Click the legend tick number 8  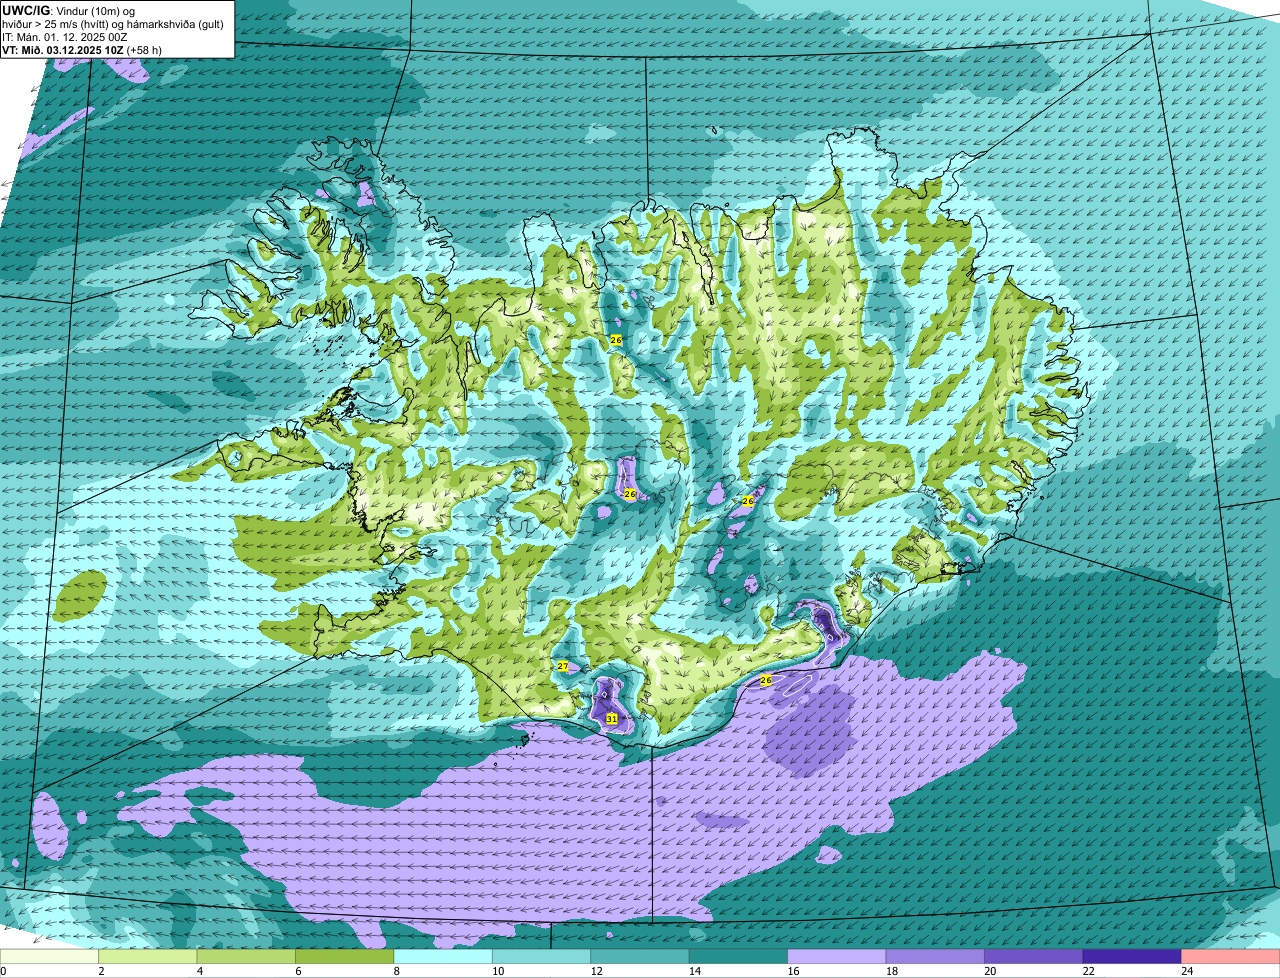tap(396, 971)
